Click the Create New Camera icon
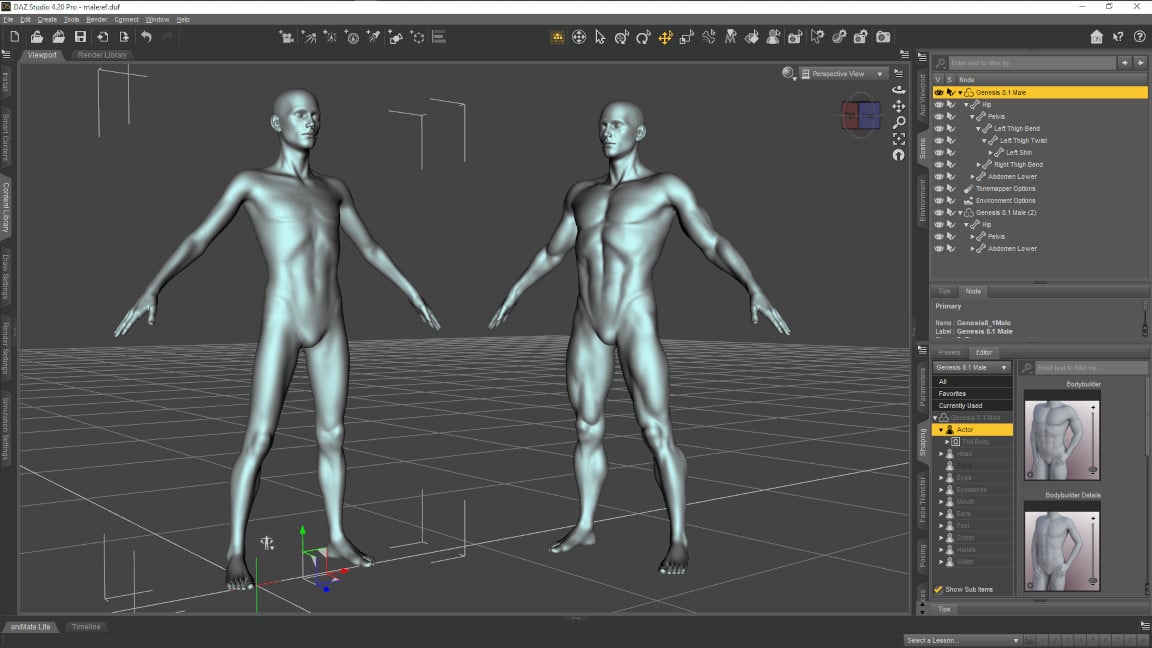Screen dimensions: 1152x648 point(286,37)
